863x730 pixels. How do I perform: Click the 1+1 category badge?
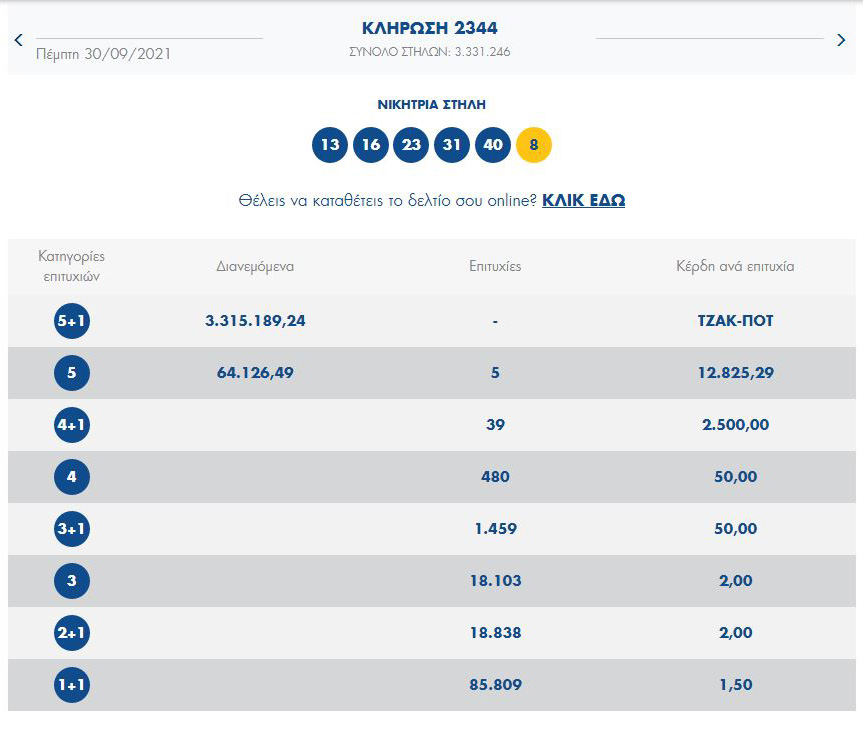tap(72, 685)
